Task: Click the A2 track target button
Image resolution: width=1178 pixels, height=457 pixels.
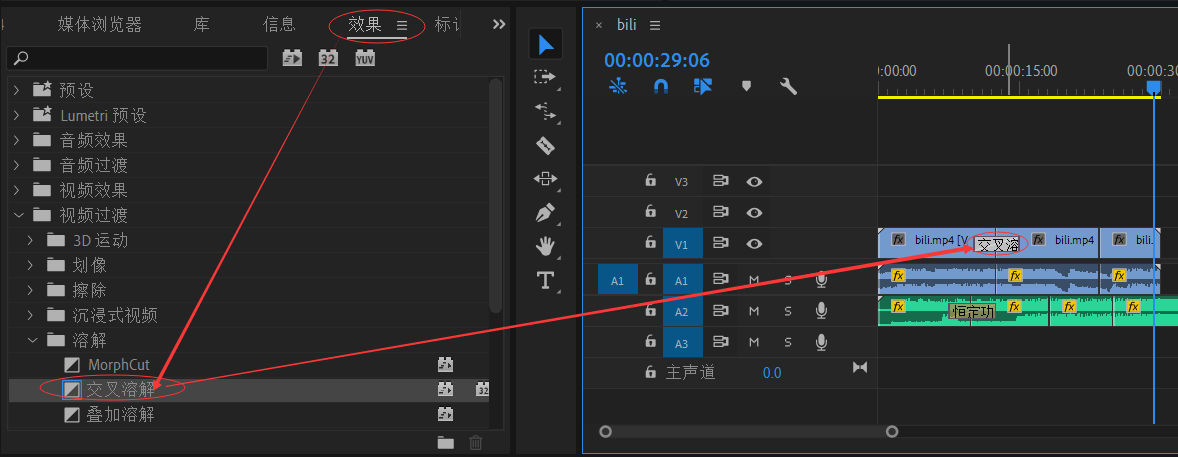Action: [x=682, y=311]
